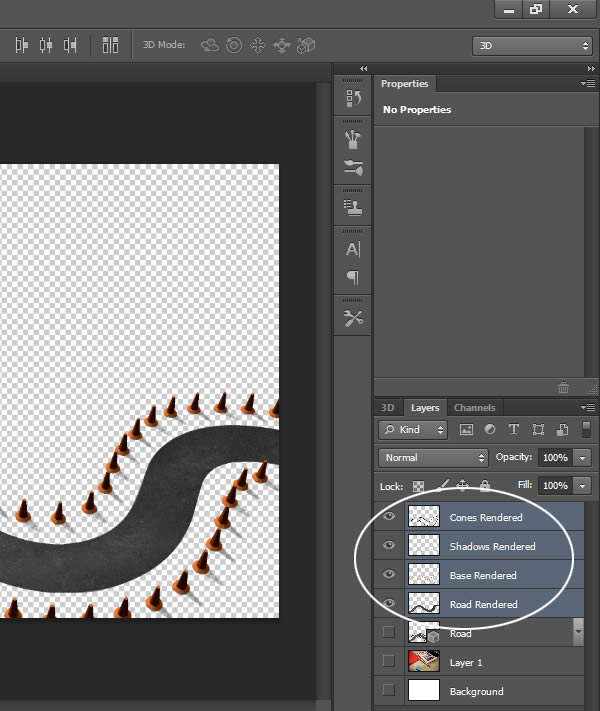Hide the Road Rendered layer
The height and width of the screenshot is (711, 600).
tap(389, 604)
